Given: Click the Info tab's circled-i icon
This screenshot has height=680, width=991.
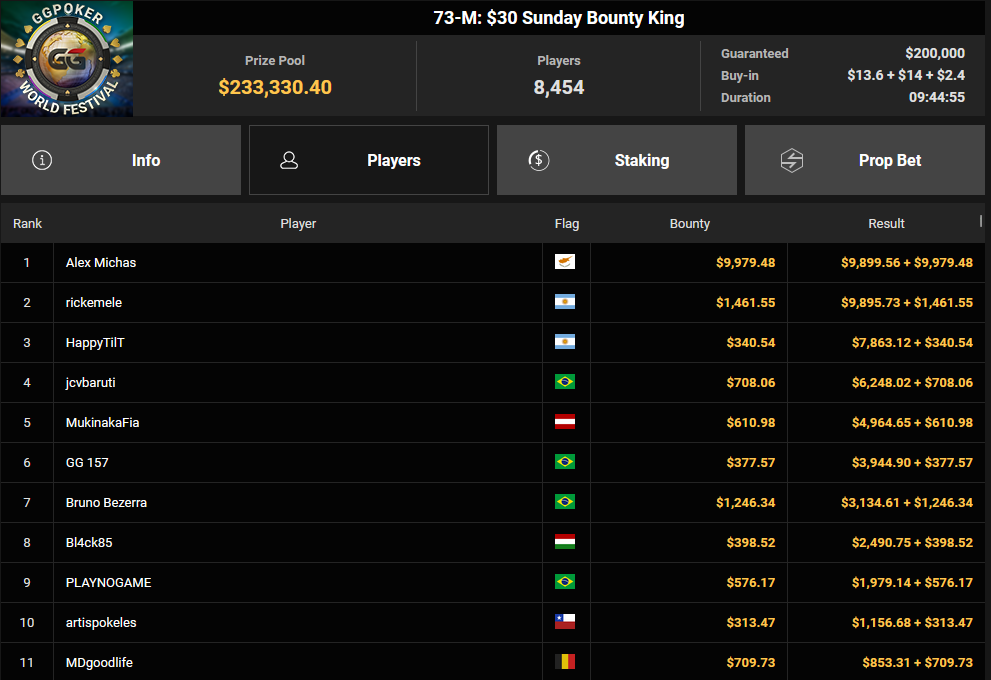Looking at the screenshot, I should click(x=42, y=160).
